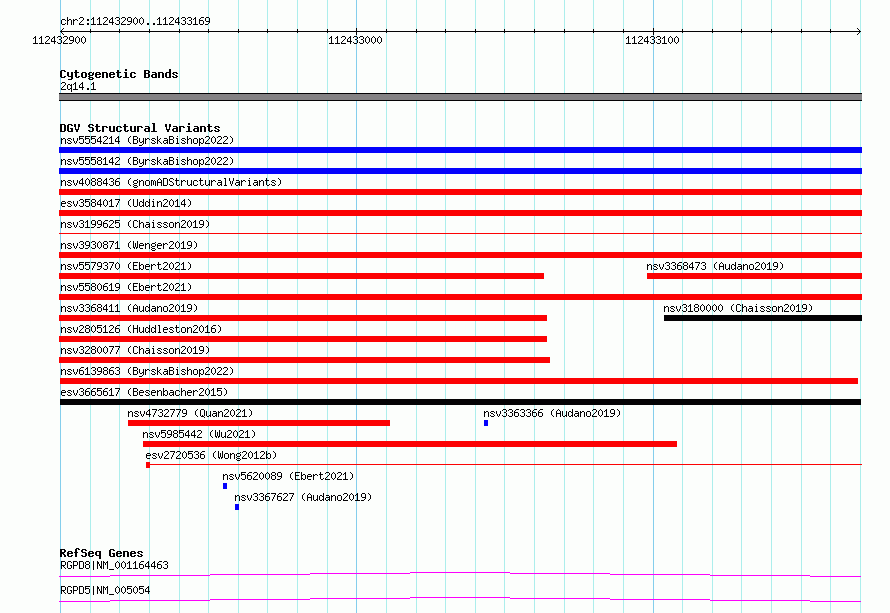Open gene RGPD5|NM_005054 label
This screenshot has height=613, width=890.
pyautogui.click(x=105, y=590)
